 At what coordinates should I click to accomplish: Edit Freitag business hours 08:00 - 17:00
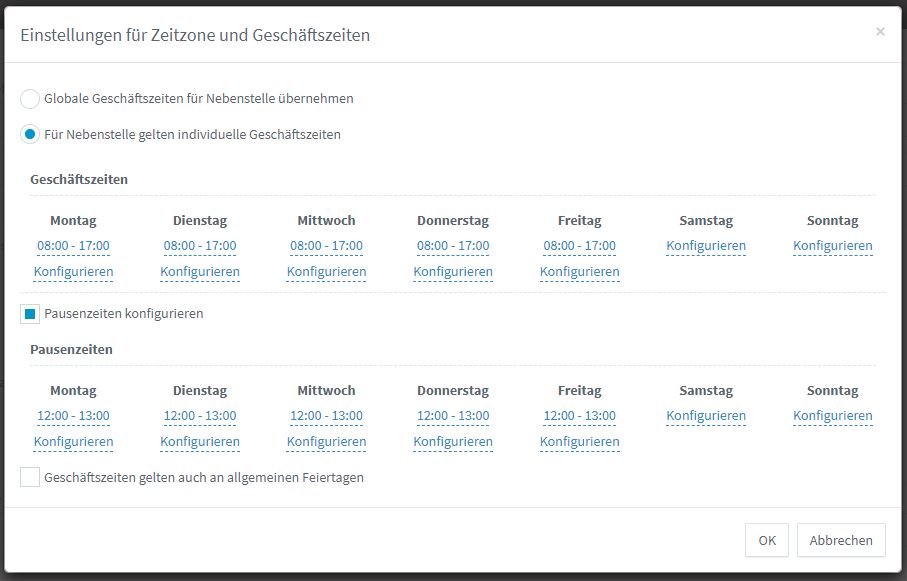[x=579, y=246]
